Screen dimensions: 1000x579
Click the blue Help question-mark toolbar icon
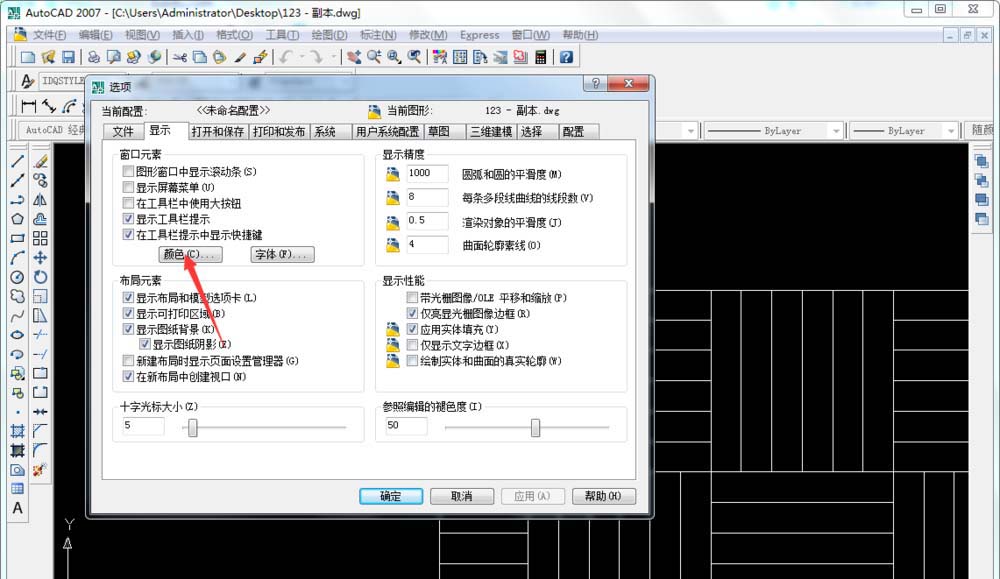566,57
